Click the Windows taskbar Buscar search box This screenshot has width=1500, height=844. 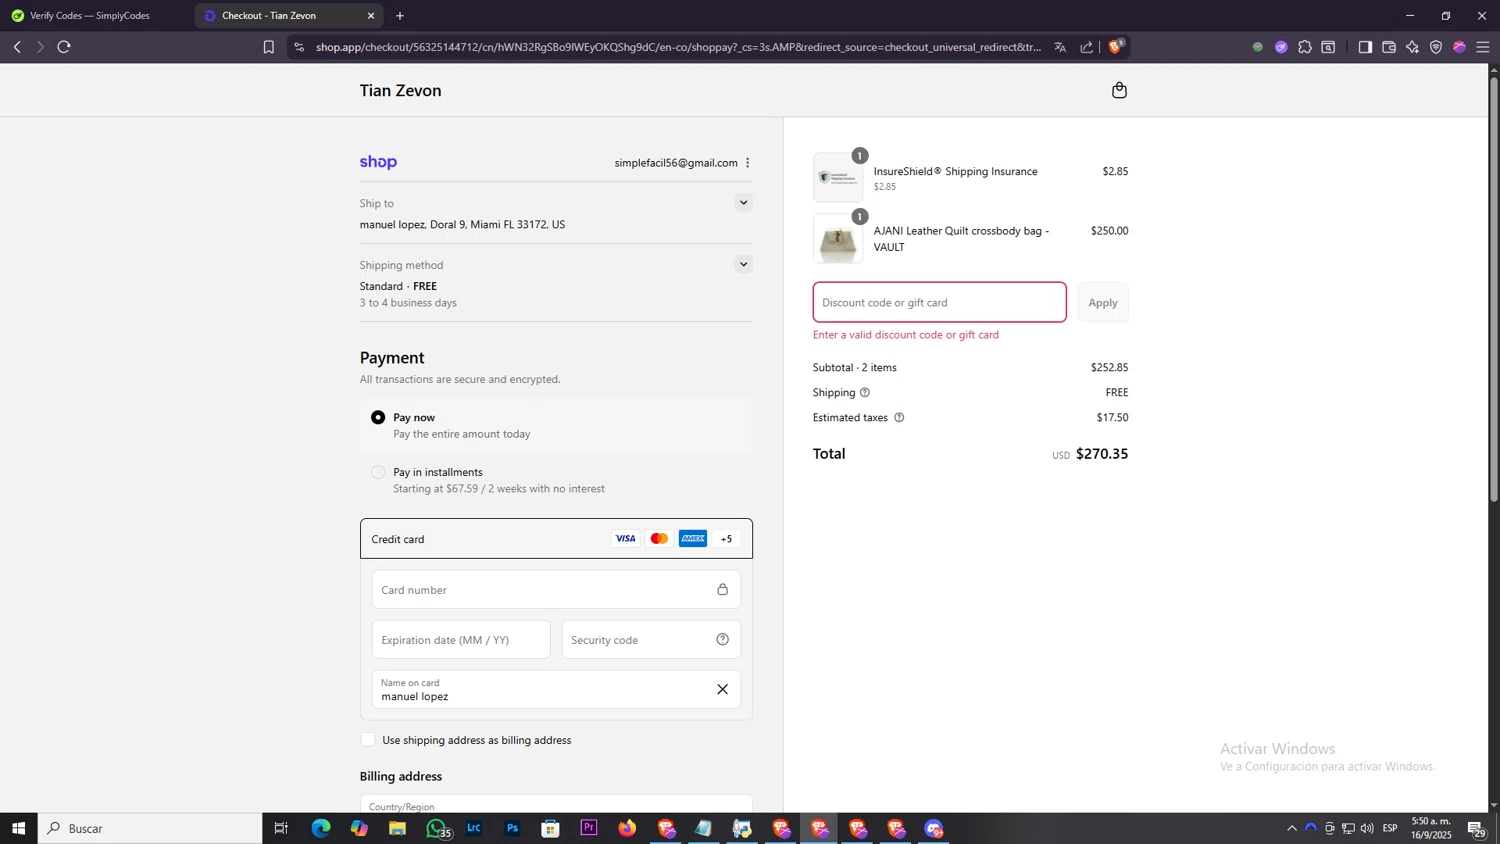pyautogui.click(x=150, y=828)
